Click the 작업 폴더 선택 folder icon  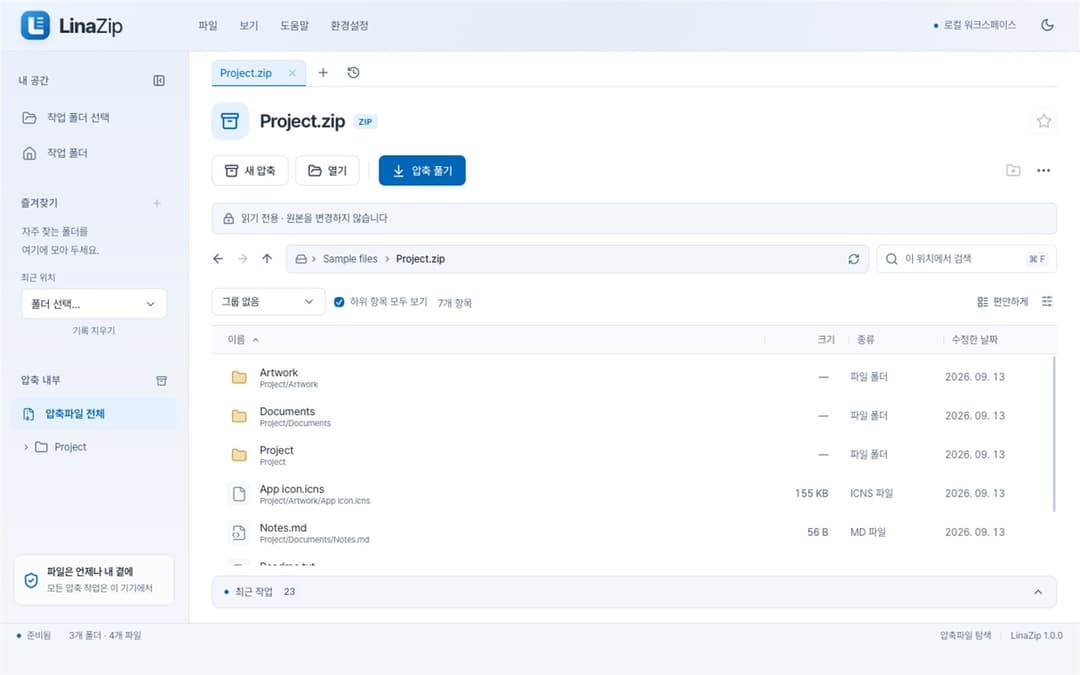point(29,118)
